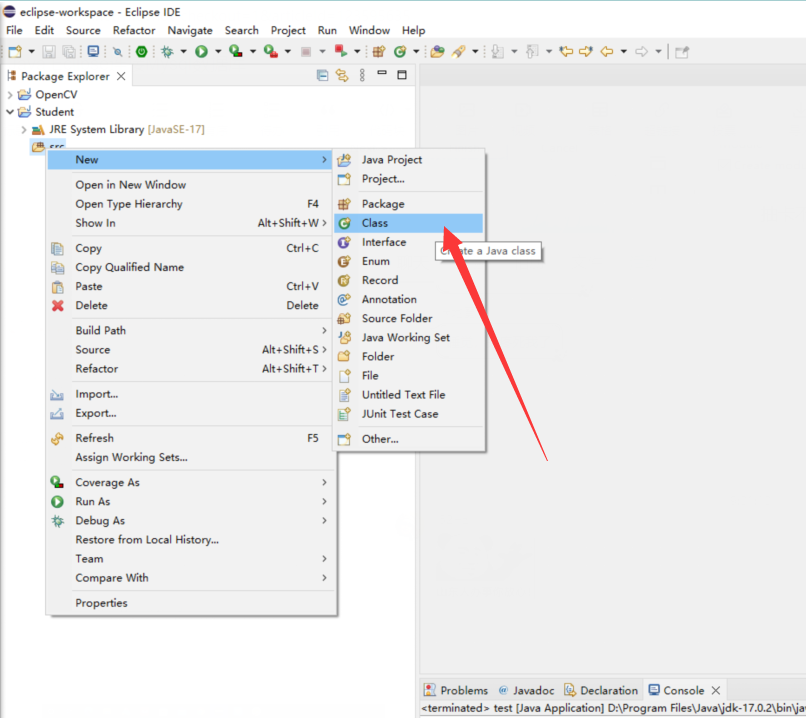The width and height of the screenshot is (806, 718).
Task: Collapse All in Package Explorer toolbar
Action: coord(322,76)
